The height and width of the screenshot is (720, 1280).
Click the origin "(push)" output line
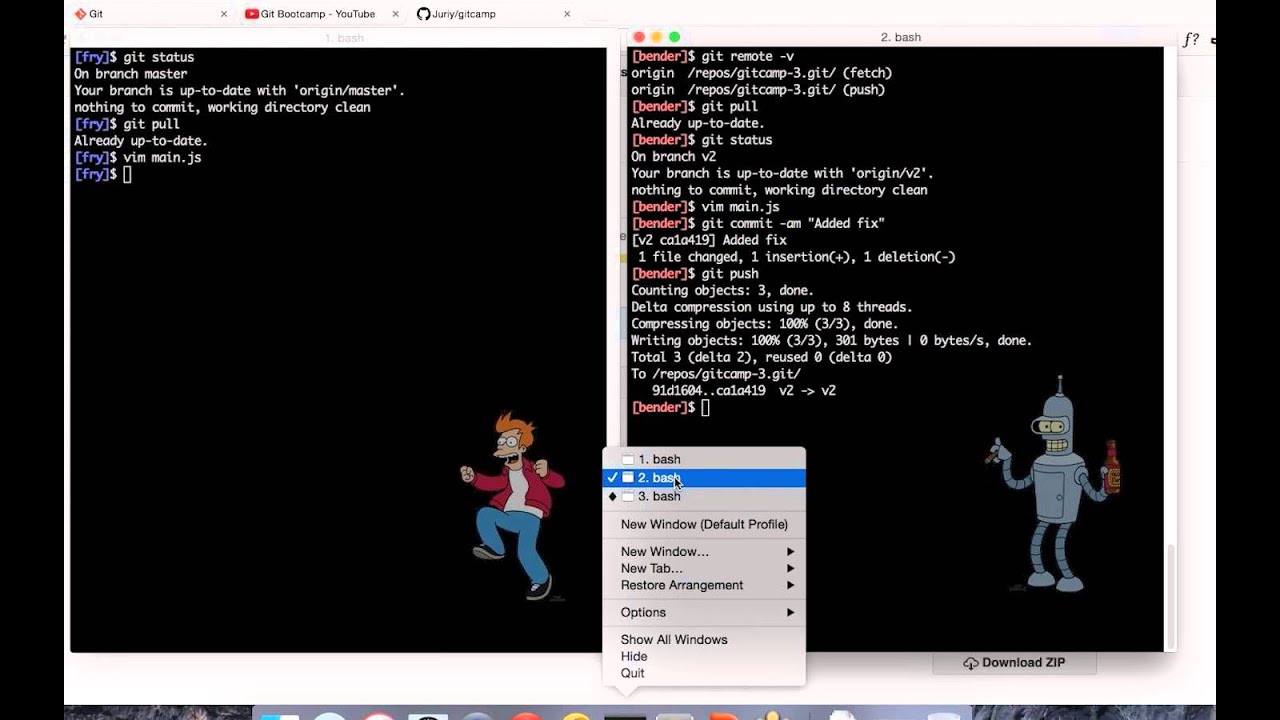click(758, 90)
